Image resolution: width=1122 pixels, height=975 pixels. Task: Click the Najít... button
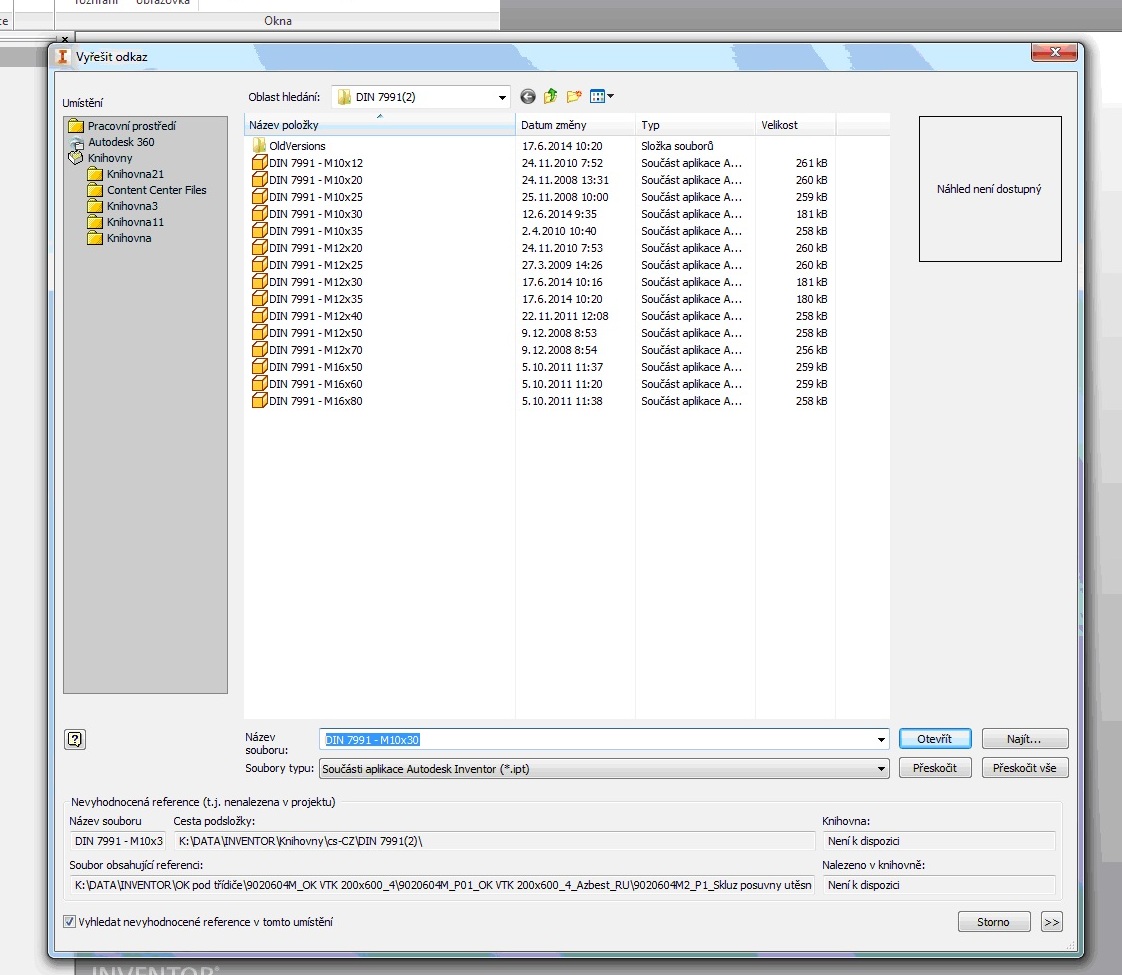[1024, 739]
